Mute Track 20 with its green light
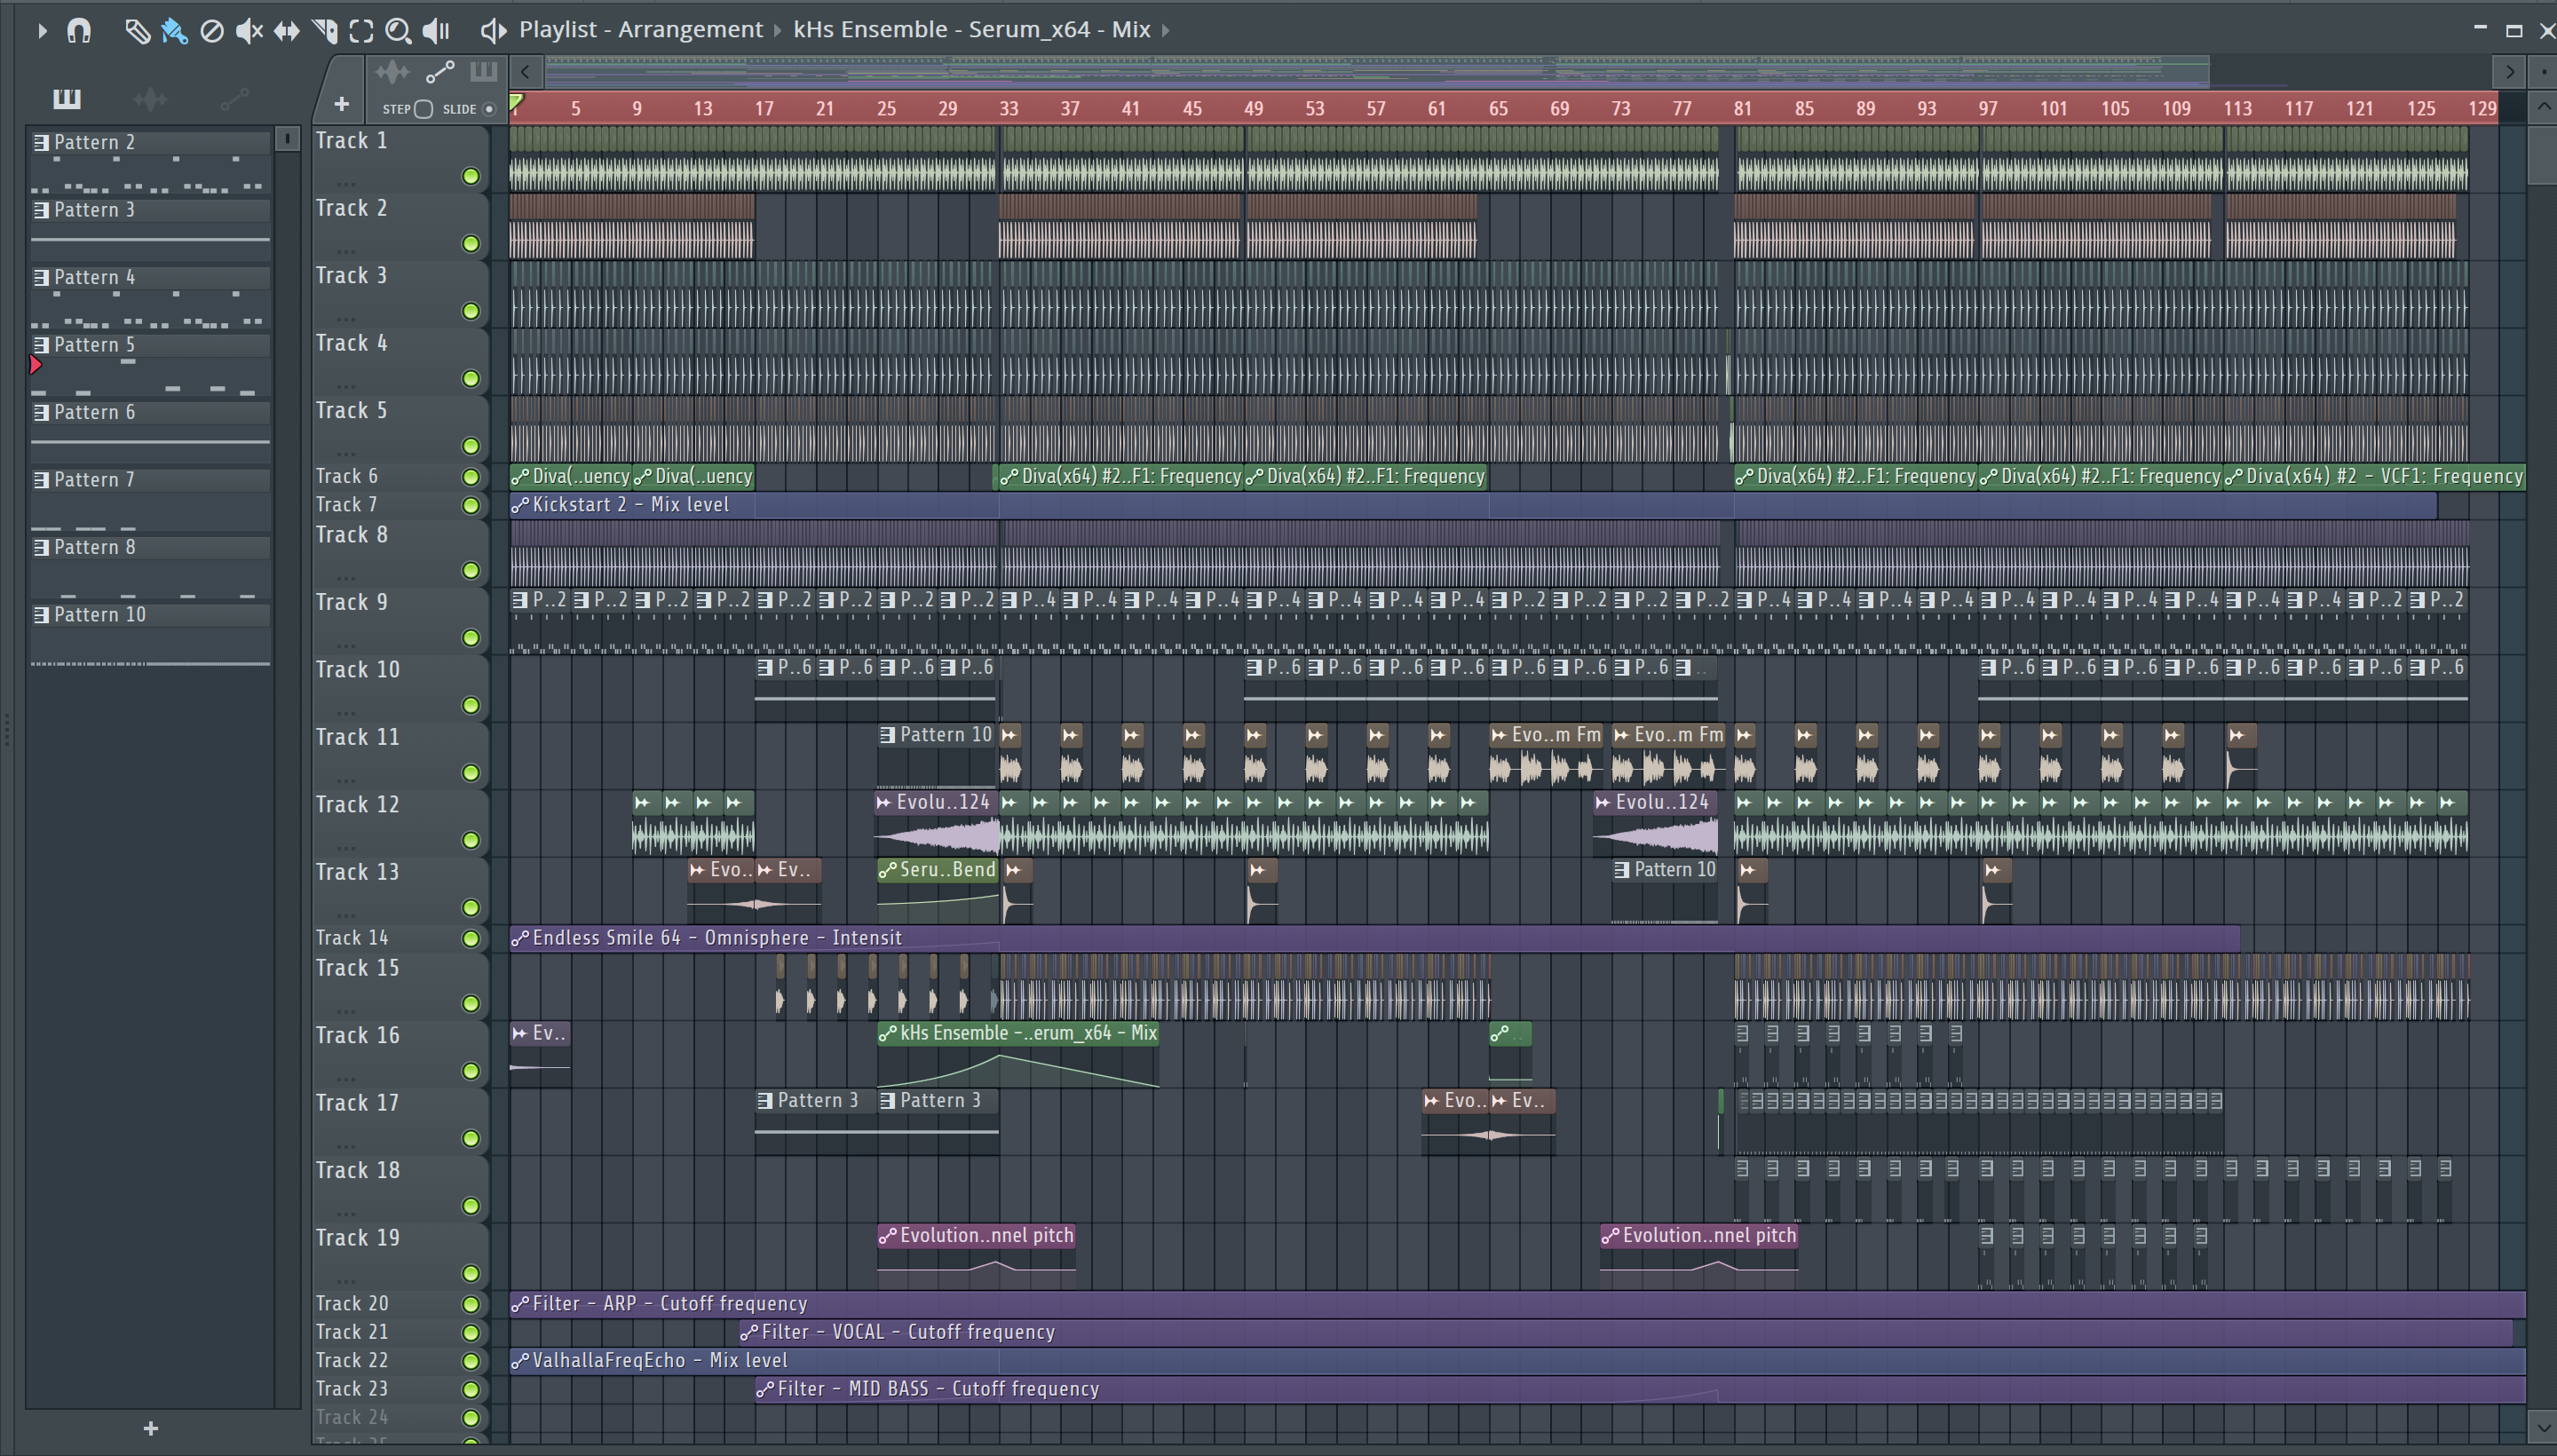This screenshot has height=1456, width=2557. (471, 1304)
